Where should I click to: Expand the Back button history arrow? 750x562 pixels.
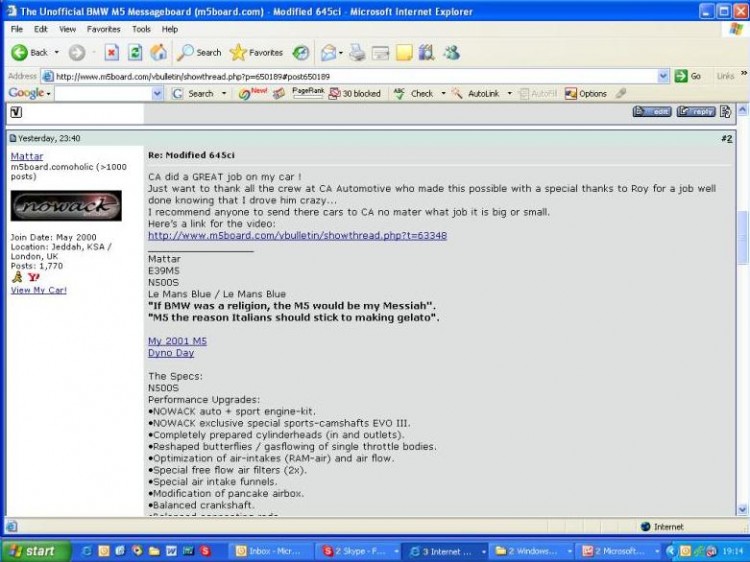click(57, 52)
